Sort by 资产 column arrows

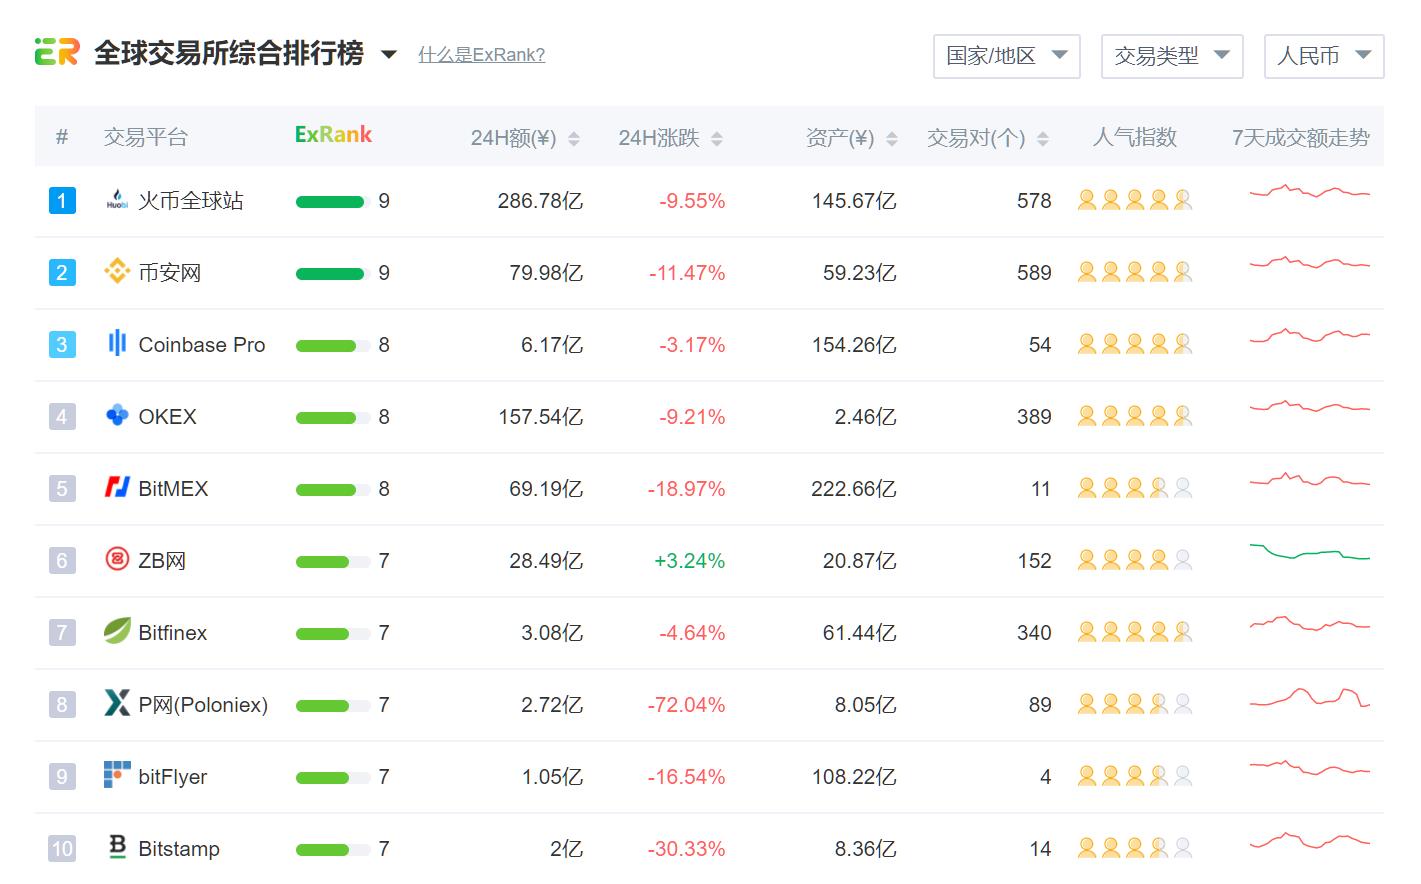pyautogui.click(x=892, y=139)
